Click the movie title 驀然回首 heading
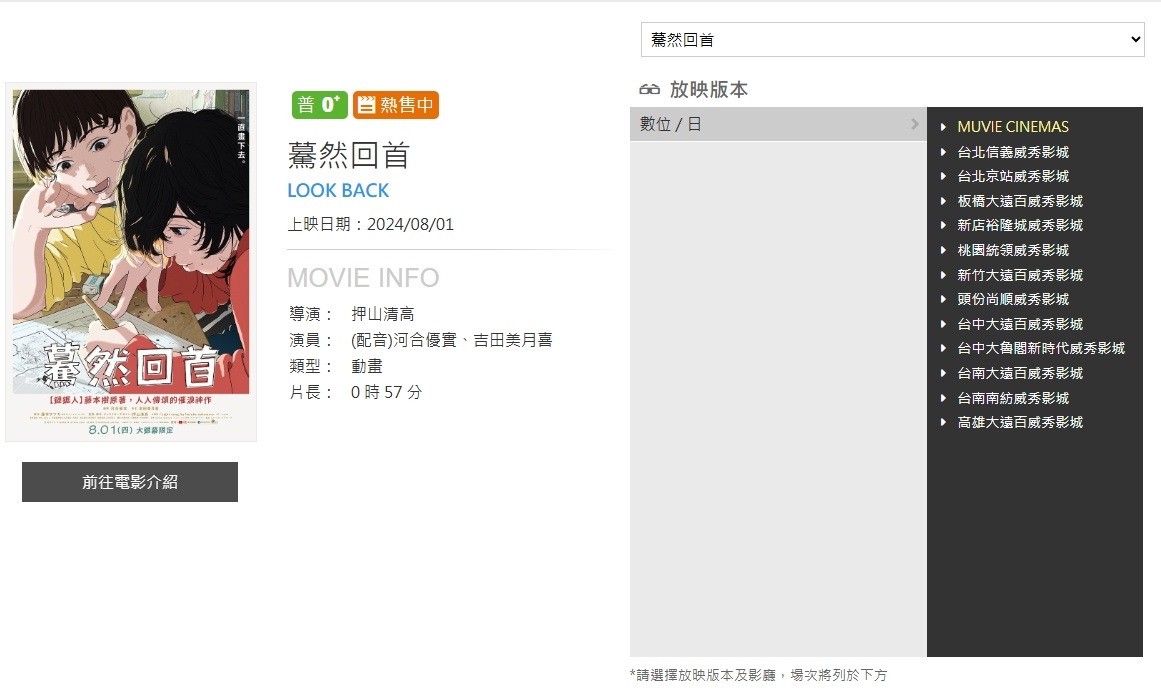 pyautogui.click(x=349, y=155)
